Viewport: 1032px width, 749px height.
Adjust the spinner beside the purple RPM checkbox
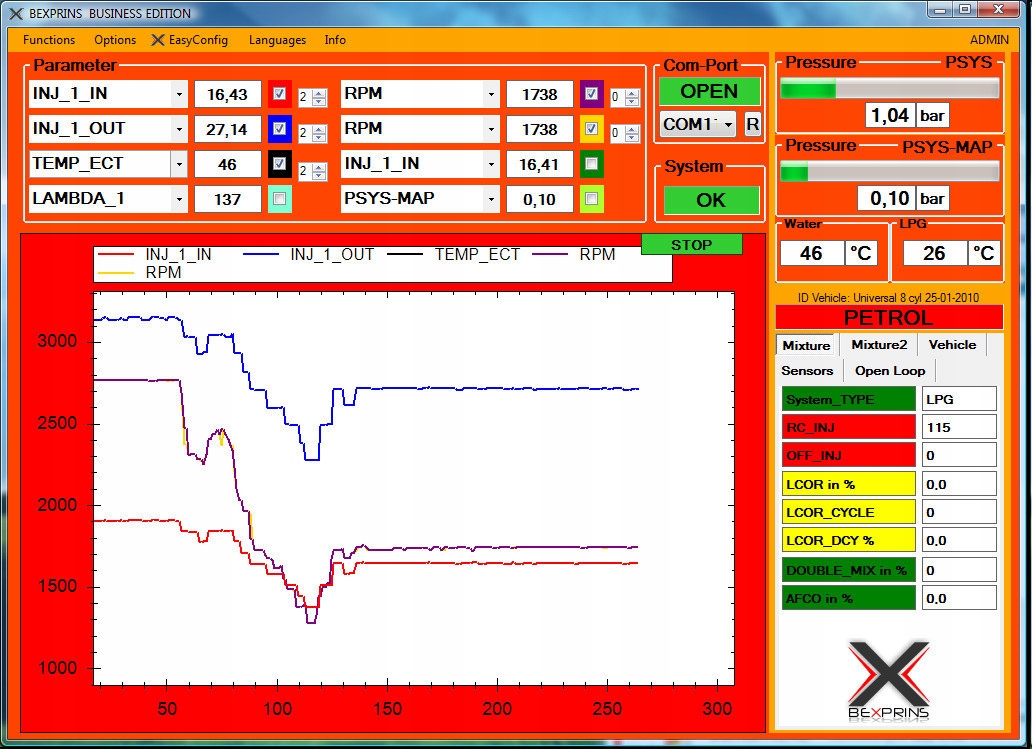[x=632, y=98]
